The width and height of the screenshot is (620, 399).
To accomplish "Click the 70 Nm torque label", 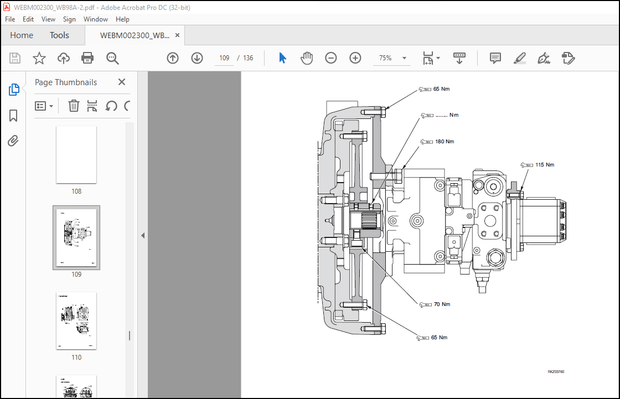I will (x=442, y=304).
